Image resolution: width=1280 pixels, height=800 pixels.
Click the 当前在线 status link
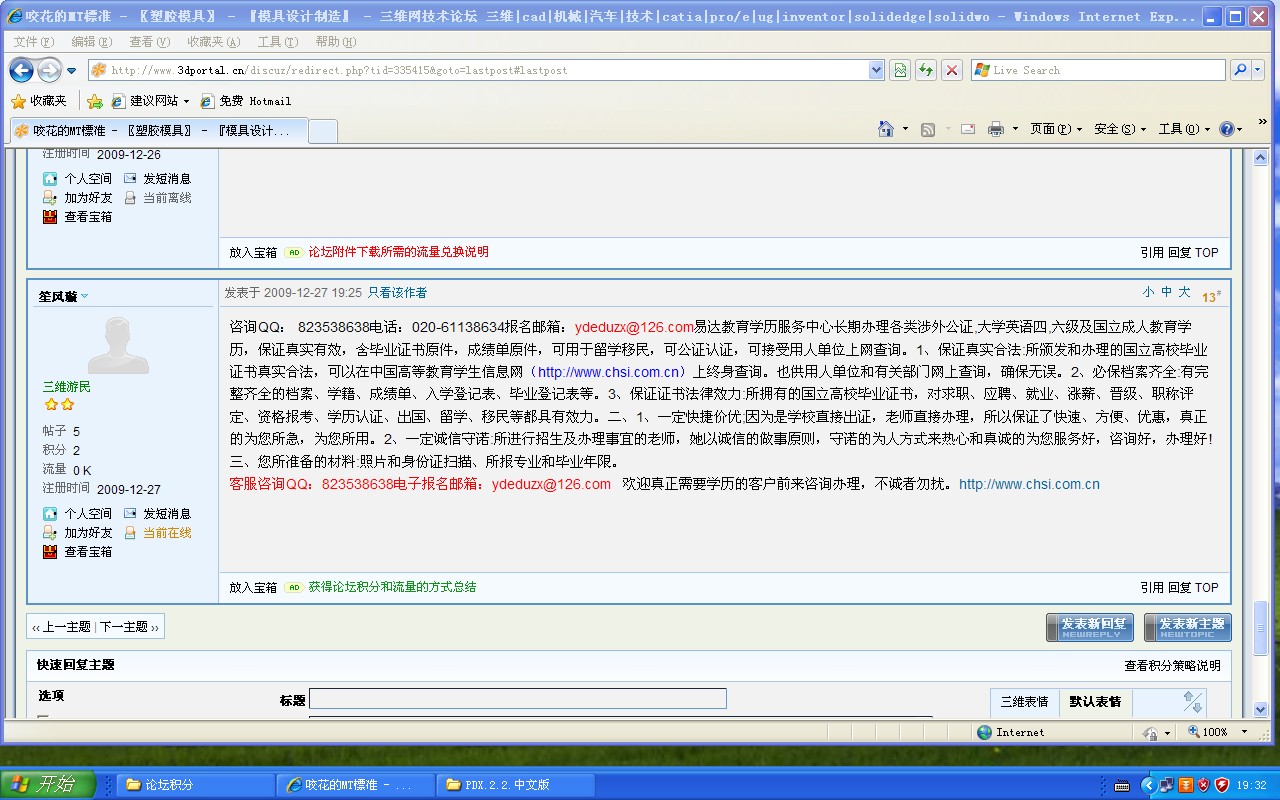(167, 533)
